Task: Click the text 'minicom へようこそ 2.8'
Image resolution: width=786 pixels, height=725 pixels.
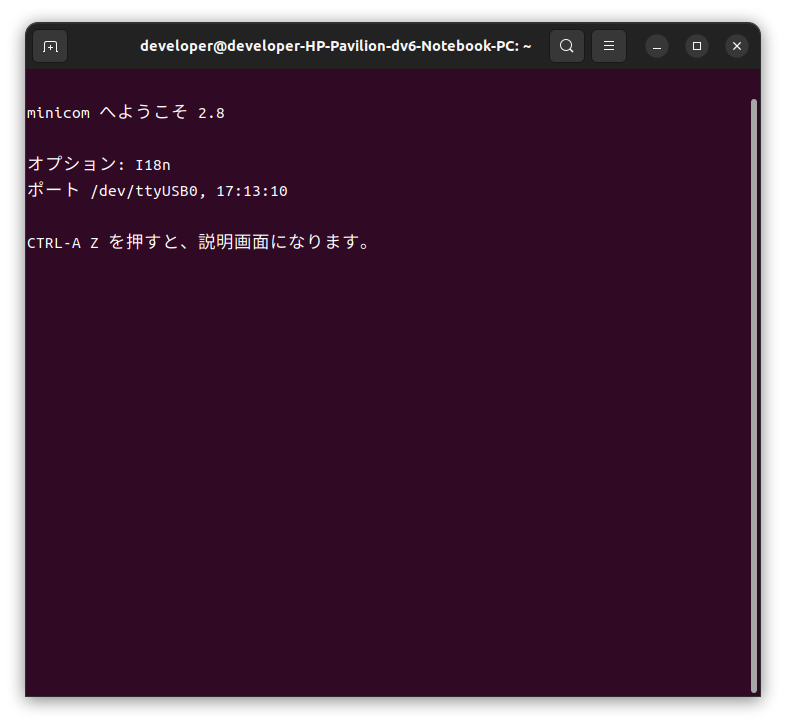Action: pos(126,112)
